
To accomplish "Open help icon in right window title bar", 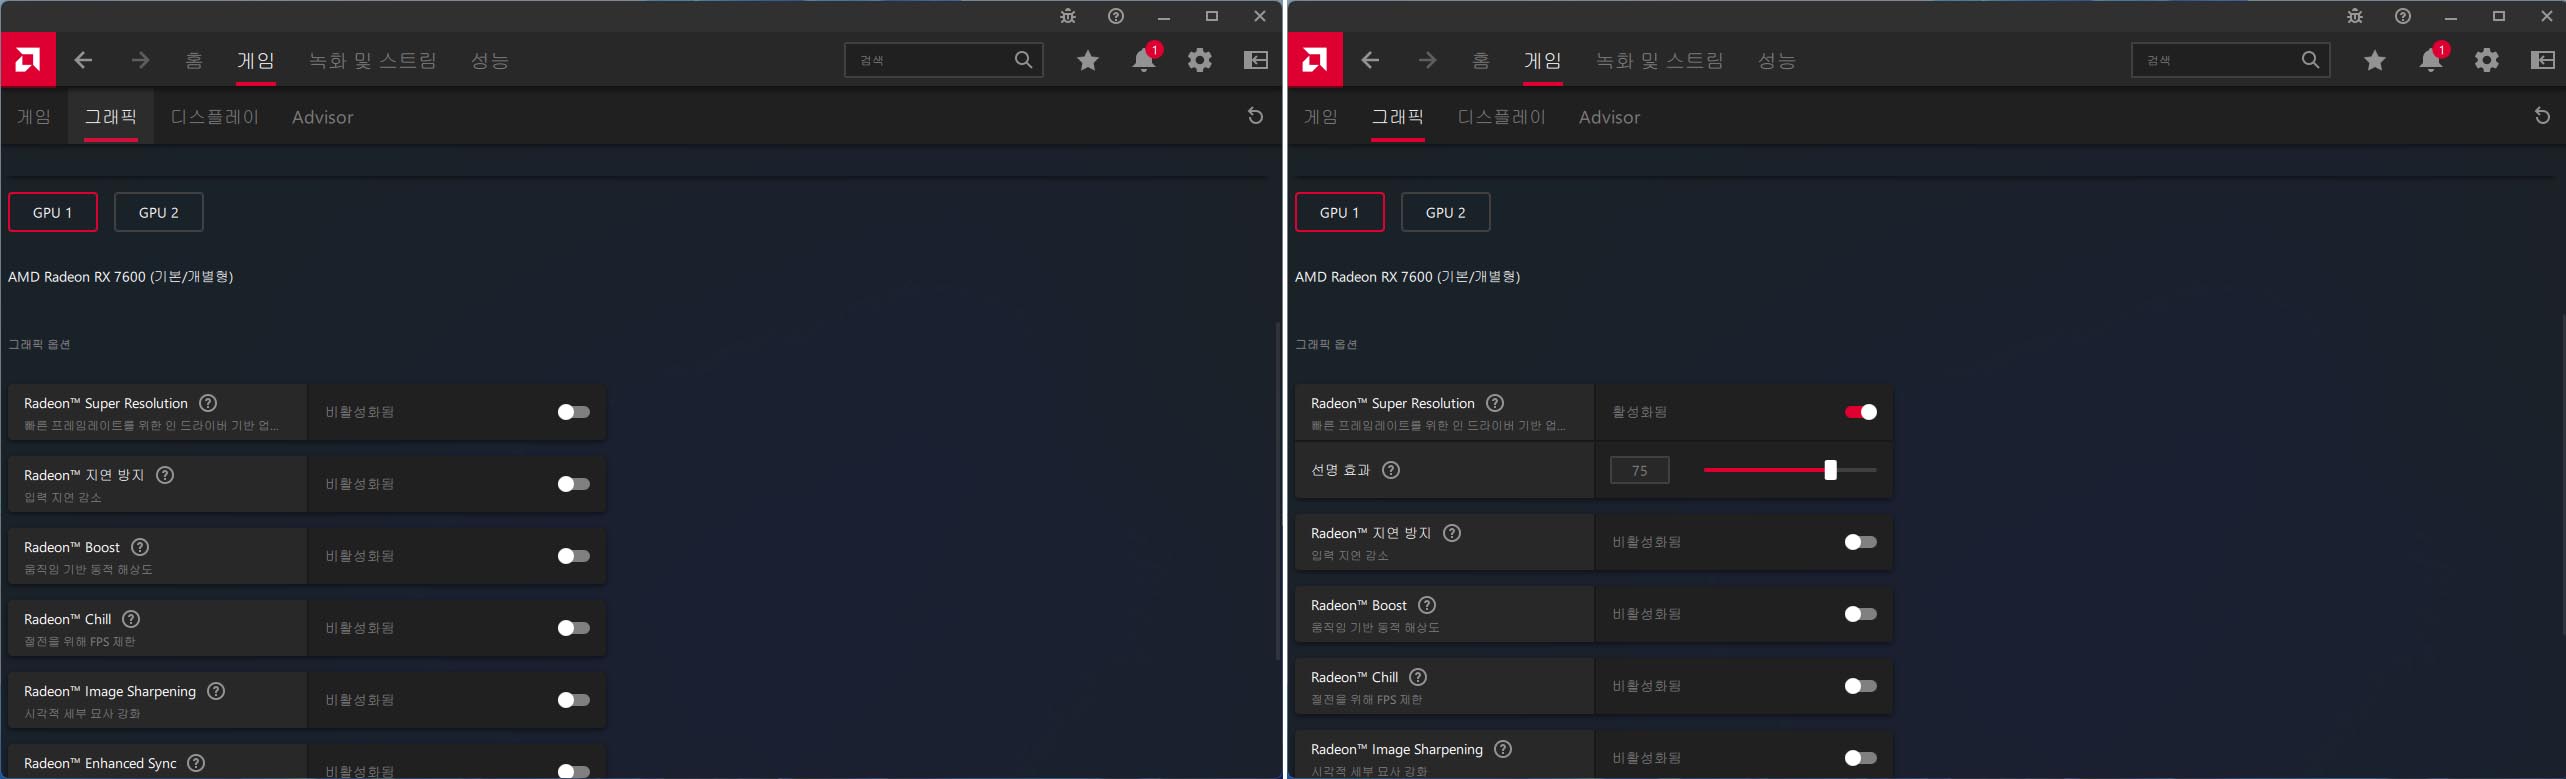I will coord(2403,16).
